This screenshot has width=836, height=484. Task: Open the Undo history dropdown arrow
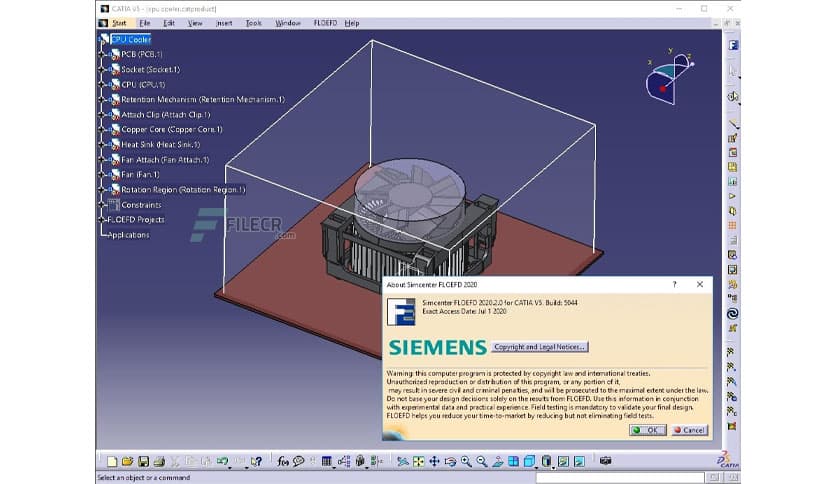[x=230, y=467]
